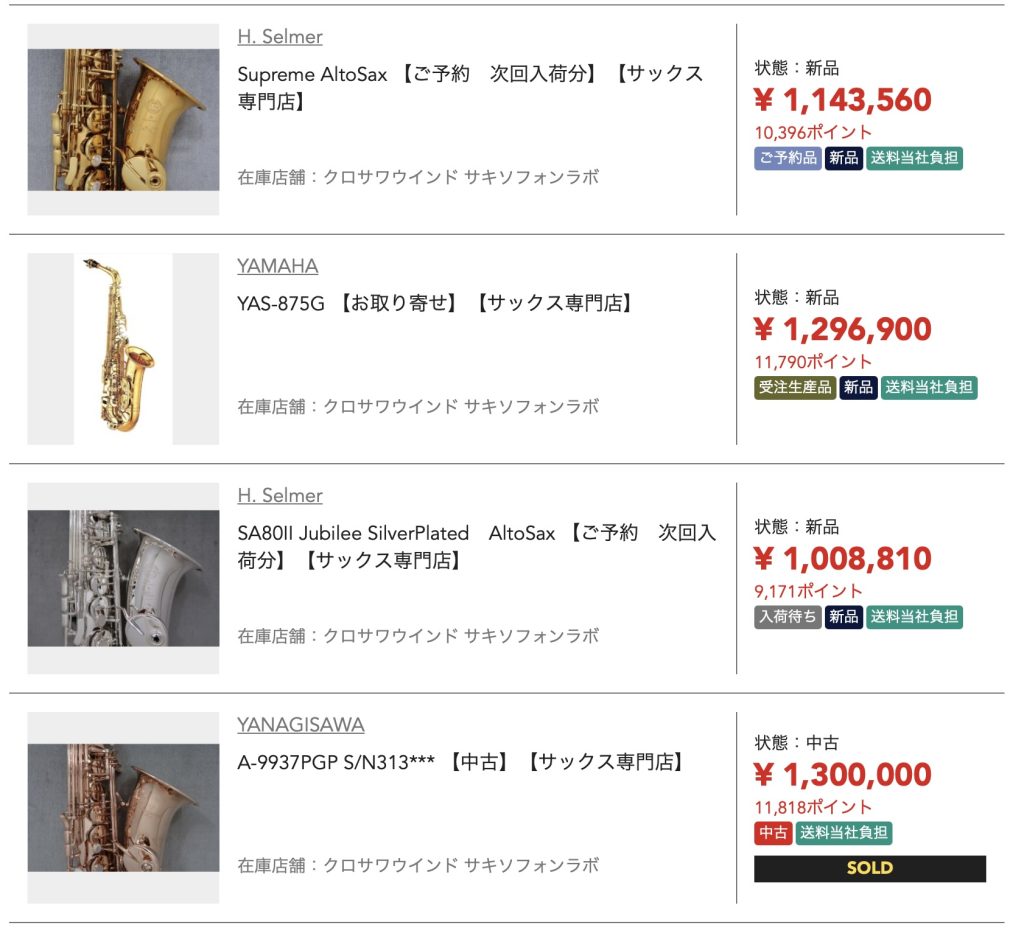Open the YAMAHA YAS-875G saxophone image

pyautogui.click(x=123, y=349)
